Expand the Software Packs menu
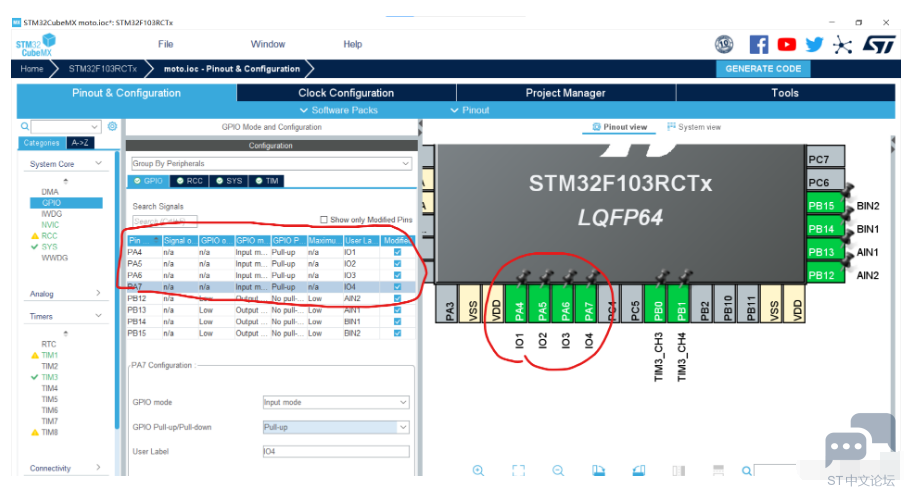The image size is (904, 496). click(339, 110)
